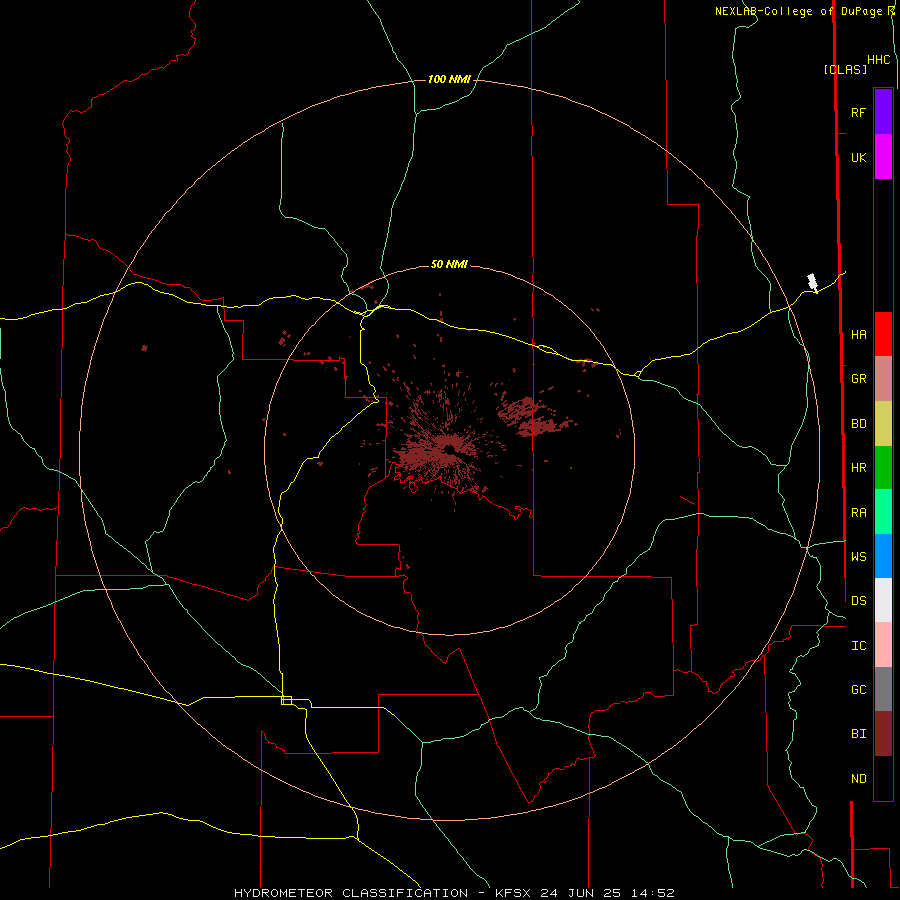Image resolution: width=900 pixels, height=900 pixels.
Task: Click the WS legend label
Action: coord(858,557)
